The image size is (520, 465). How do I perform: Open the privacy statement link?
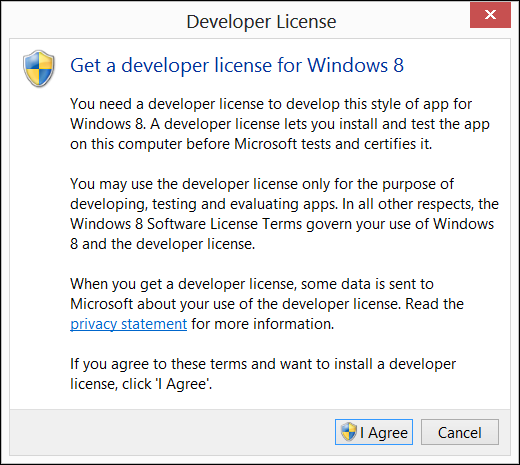pyautogui.click(x=128, y=324)
